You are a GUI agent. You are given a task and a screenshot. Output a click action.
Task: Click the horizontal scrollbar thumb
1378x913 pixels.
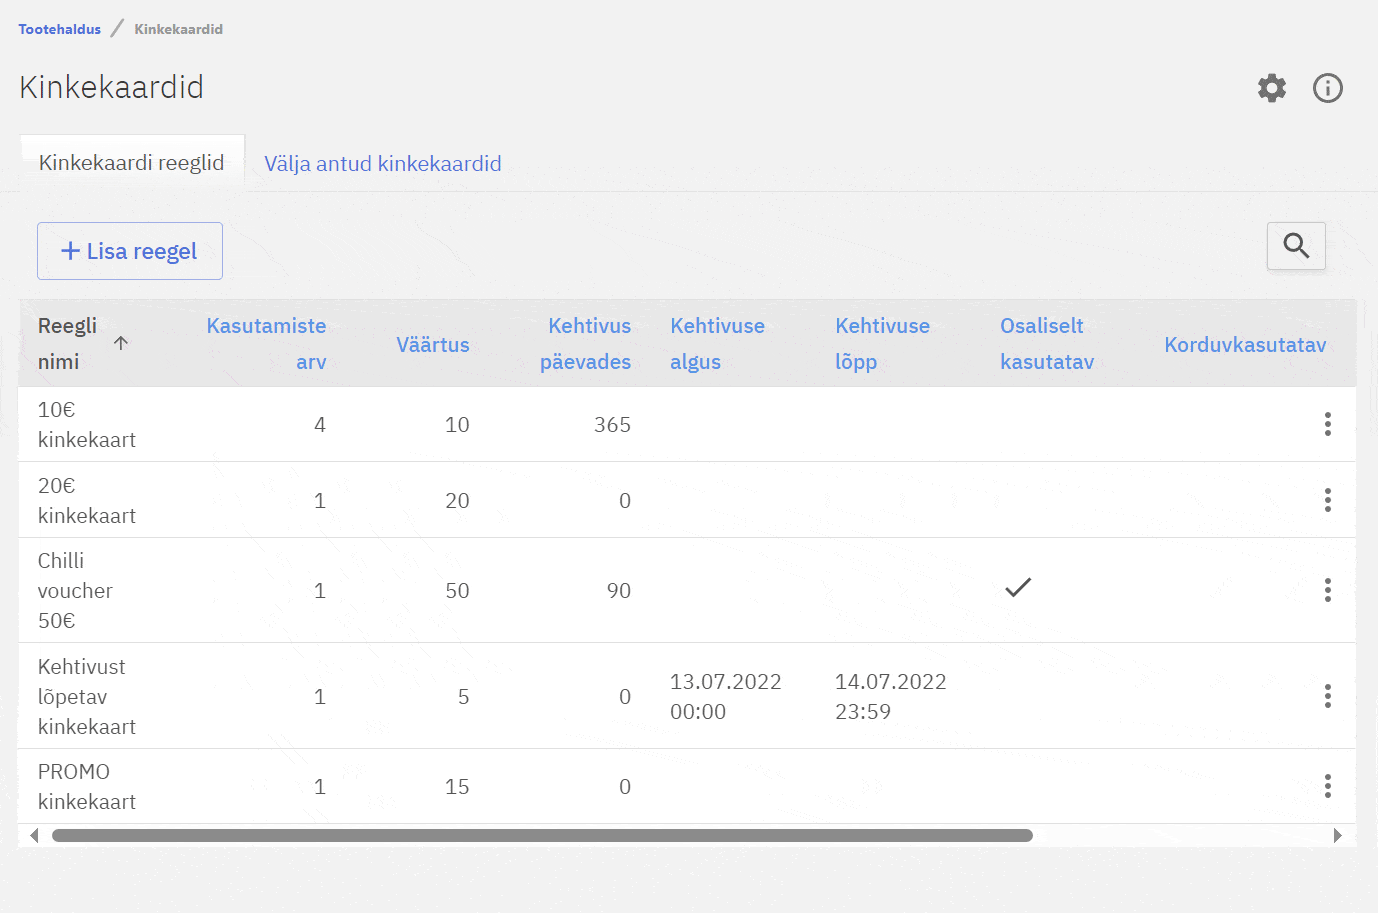[541, 836]
